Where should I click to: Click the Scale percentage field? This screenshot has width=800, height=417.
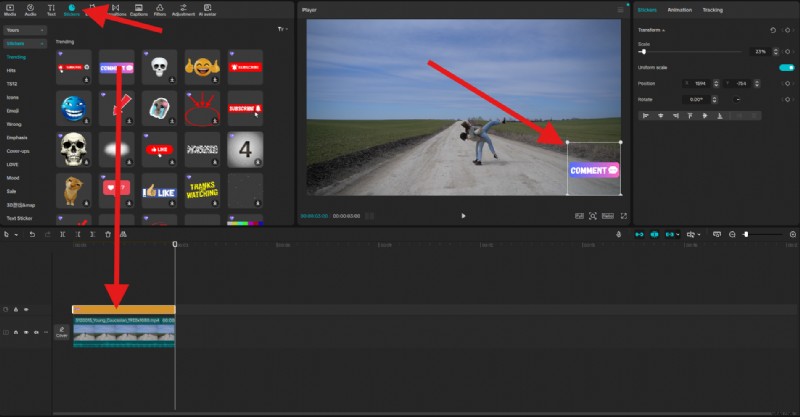pos(760,52)
